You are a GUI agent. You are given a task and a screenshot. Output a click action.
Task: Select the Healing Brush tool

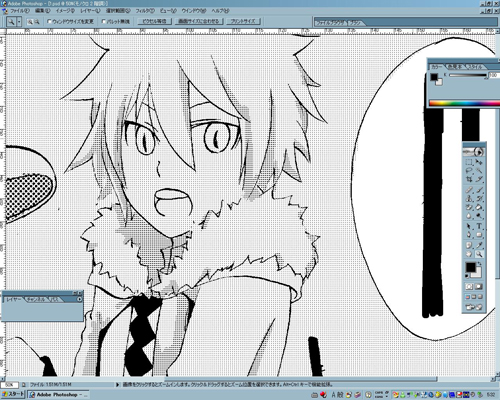click(469, 190)
